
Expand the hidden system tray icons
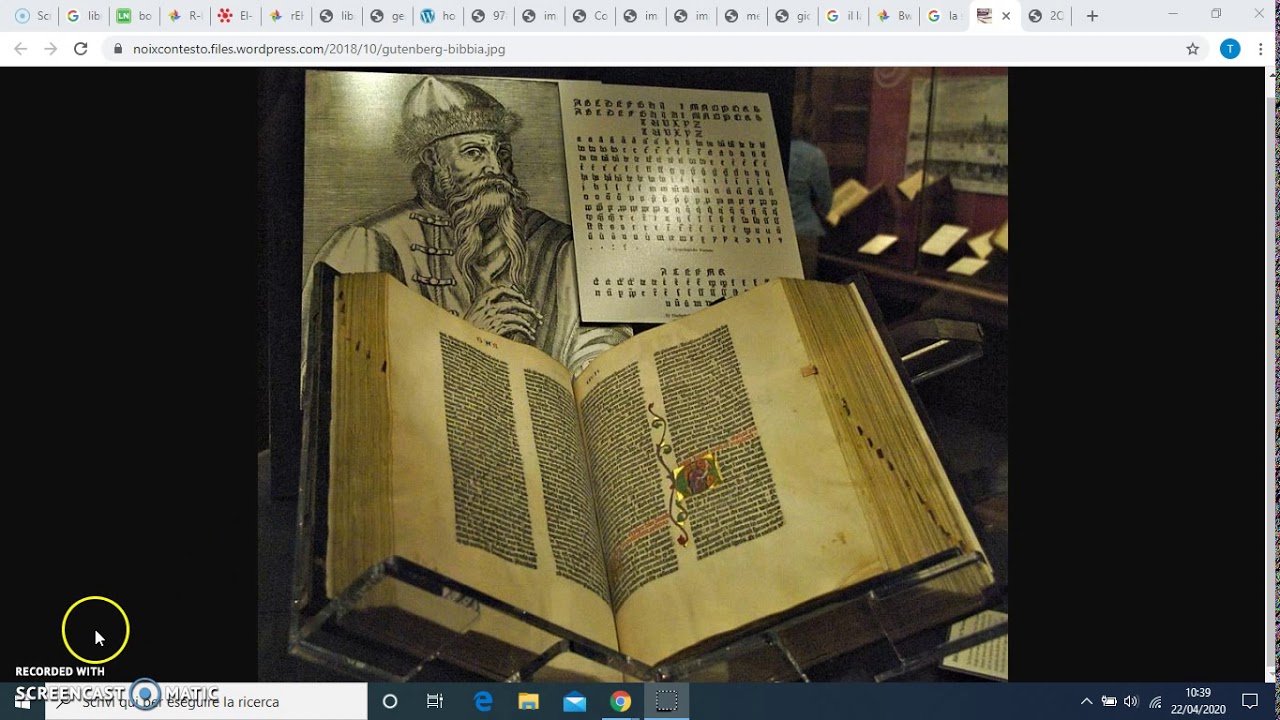(1086, 701)
